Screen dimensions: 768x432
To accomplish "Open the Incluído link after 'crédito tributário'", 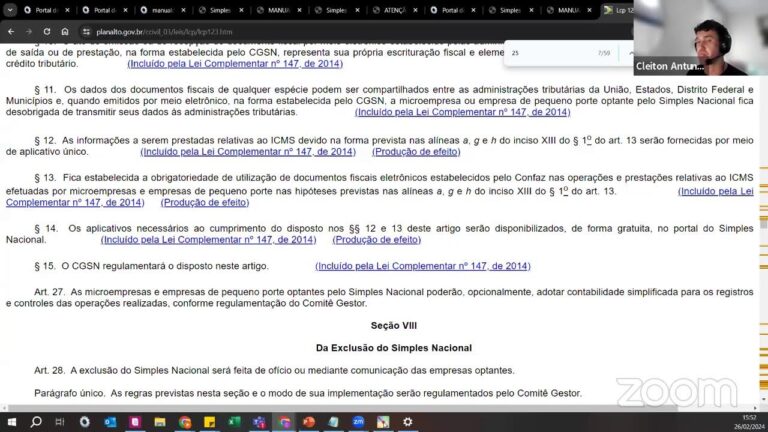I will 235,64.
